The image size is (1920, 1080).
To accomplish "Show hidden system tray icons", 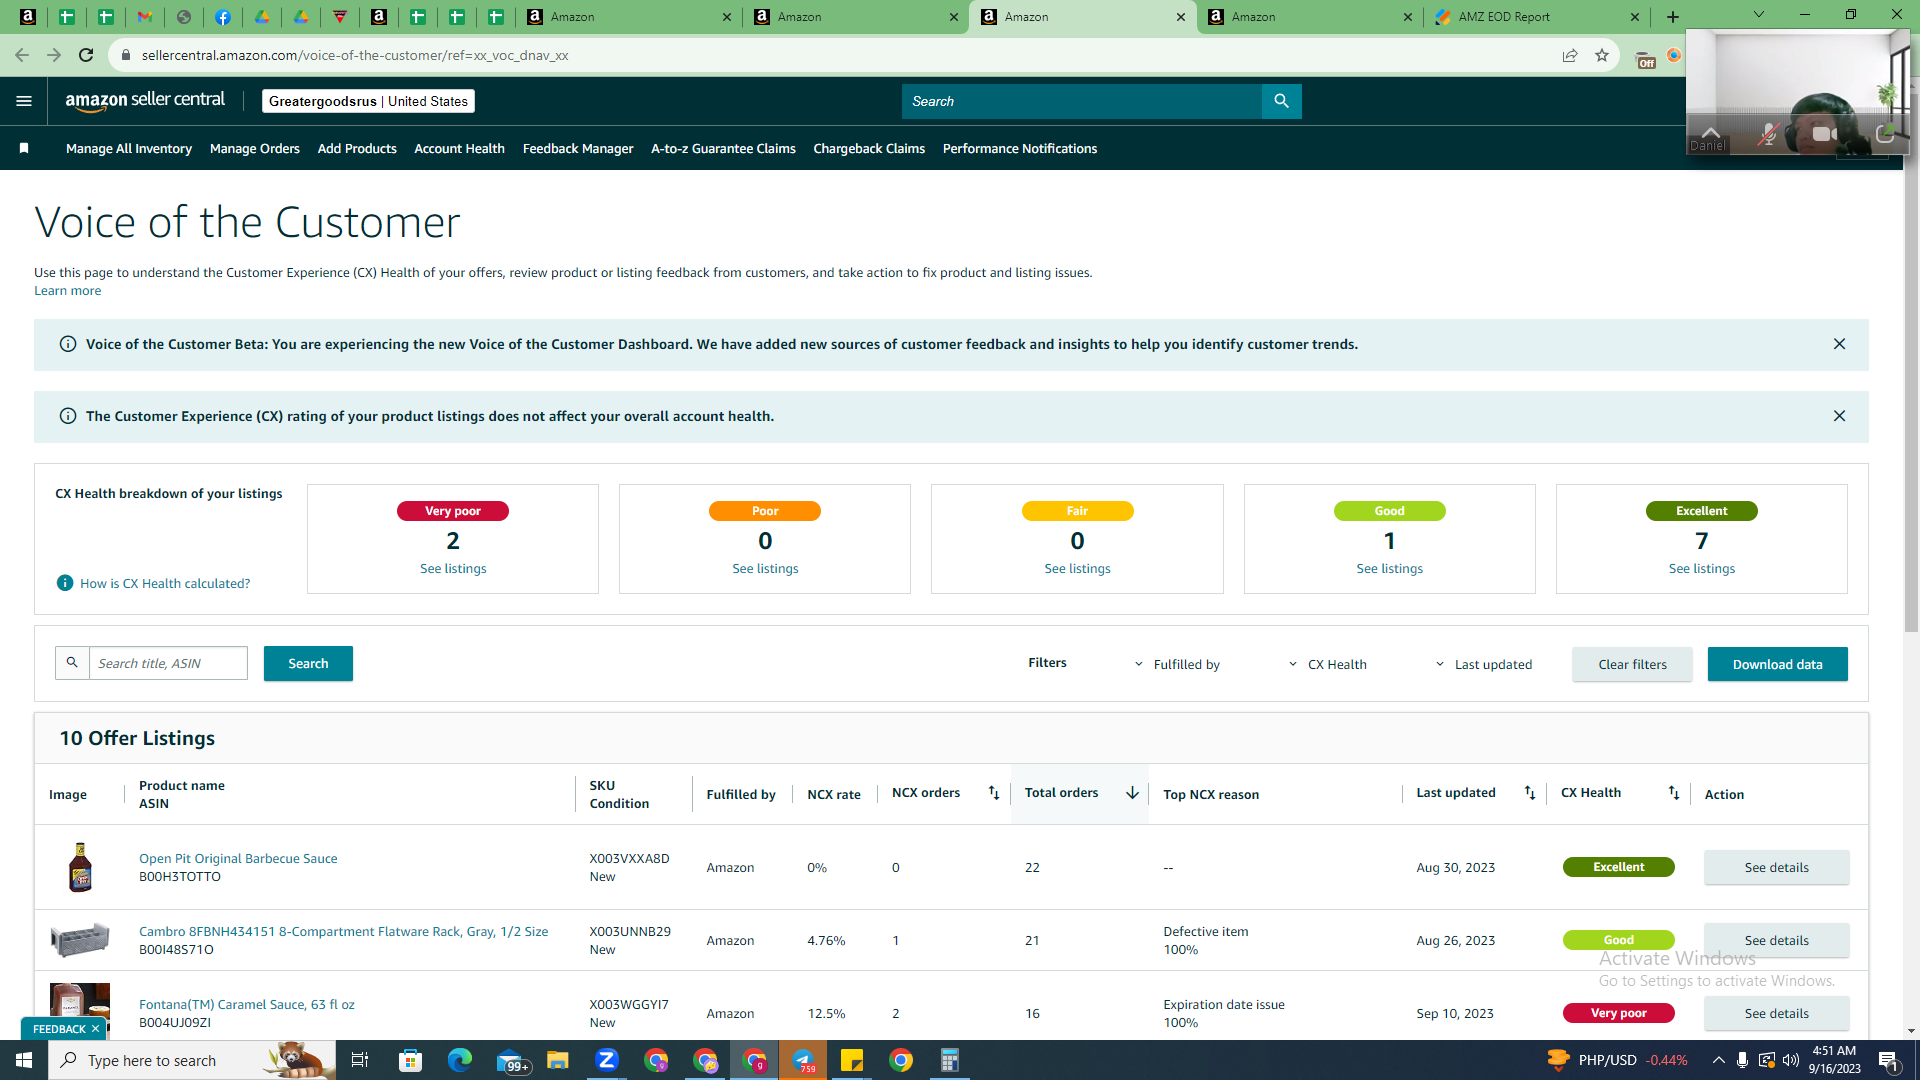I will (1718, 1060).
